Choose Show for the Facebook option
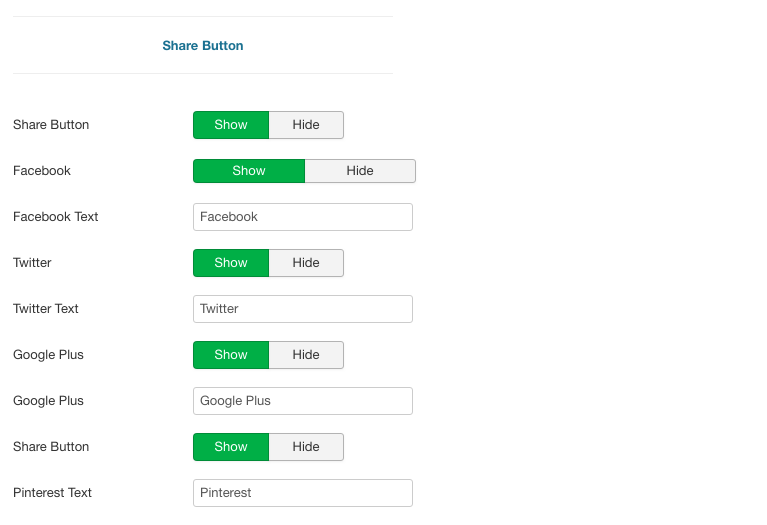767x525 pixels. pyautogui.click(x=249, y=171)
